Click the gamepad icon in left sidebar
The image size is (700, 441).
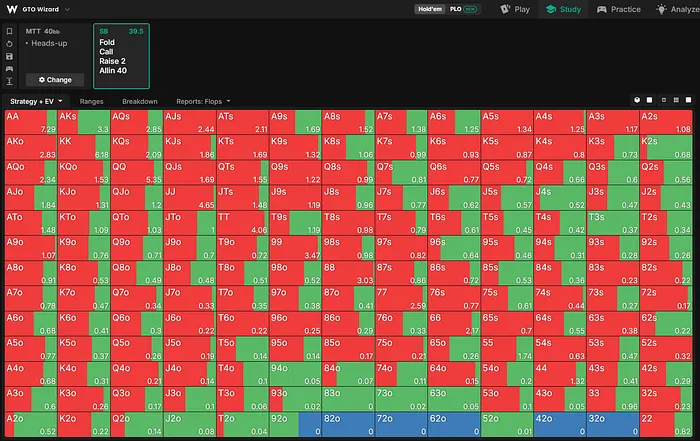click(9, 69)
